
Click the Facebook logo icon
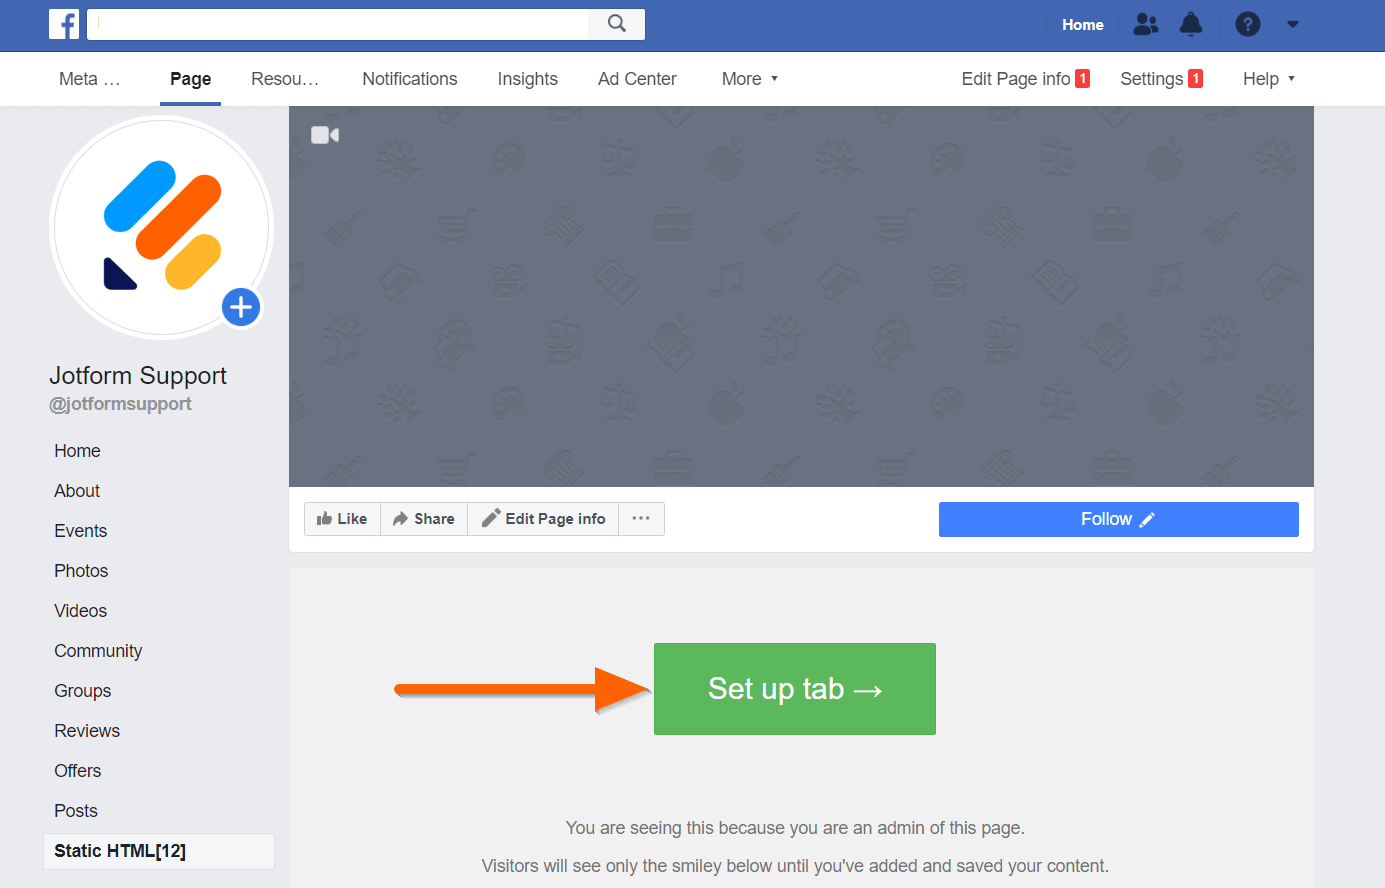point(64,24)
